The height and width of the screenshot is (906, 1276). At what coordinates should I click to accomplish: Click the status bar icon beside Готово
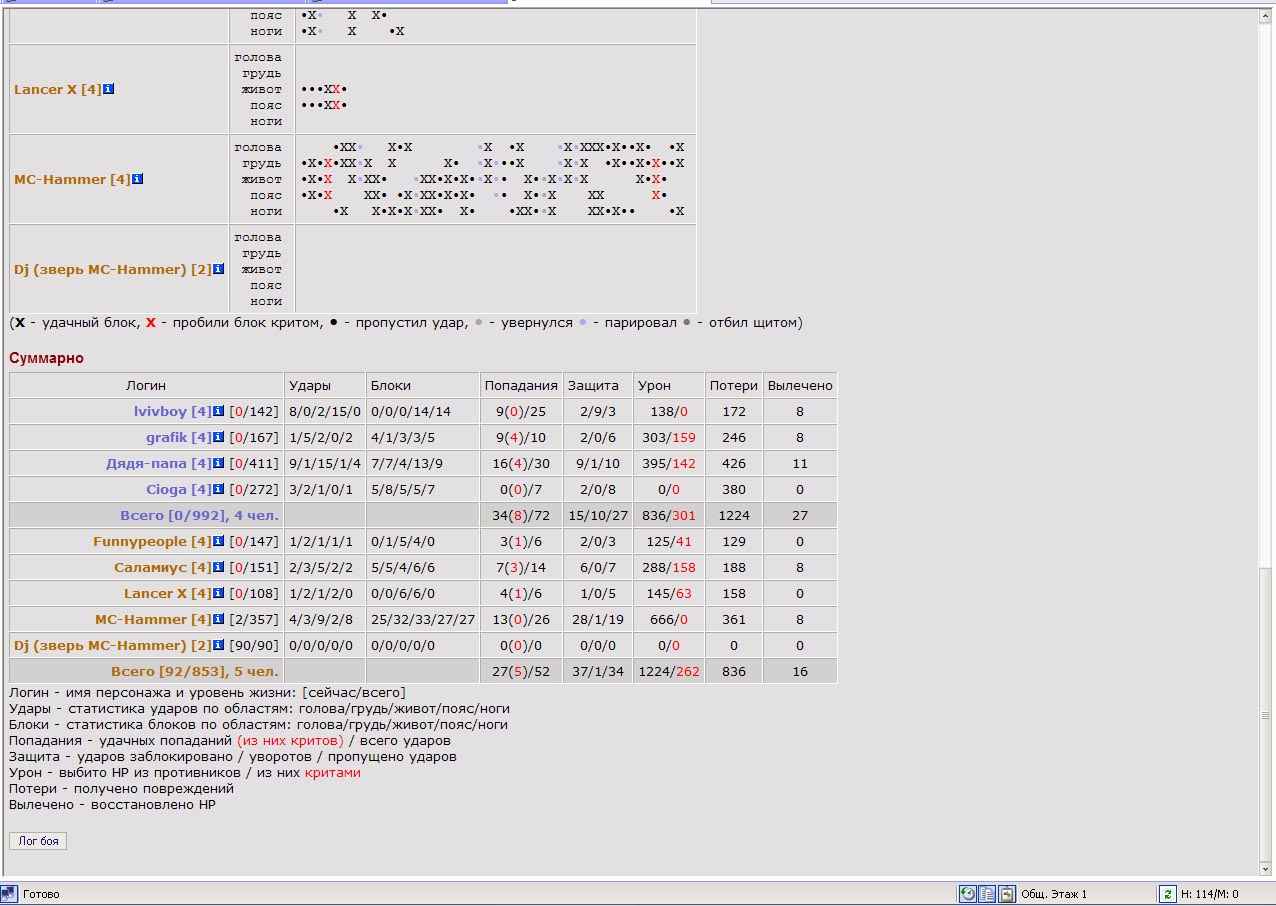pyautogui.click(x=10, y=894)
